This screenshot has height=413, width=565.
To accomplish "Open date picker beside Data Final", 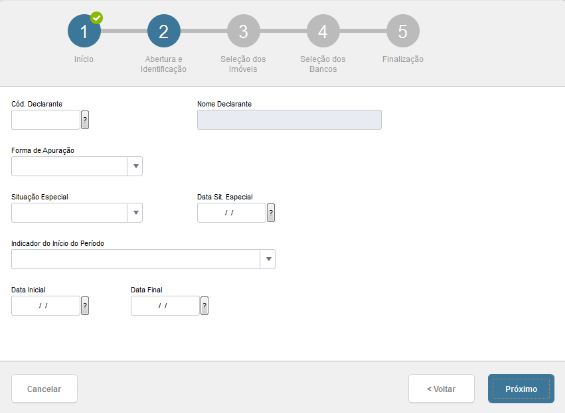I will 204,306.
